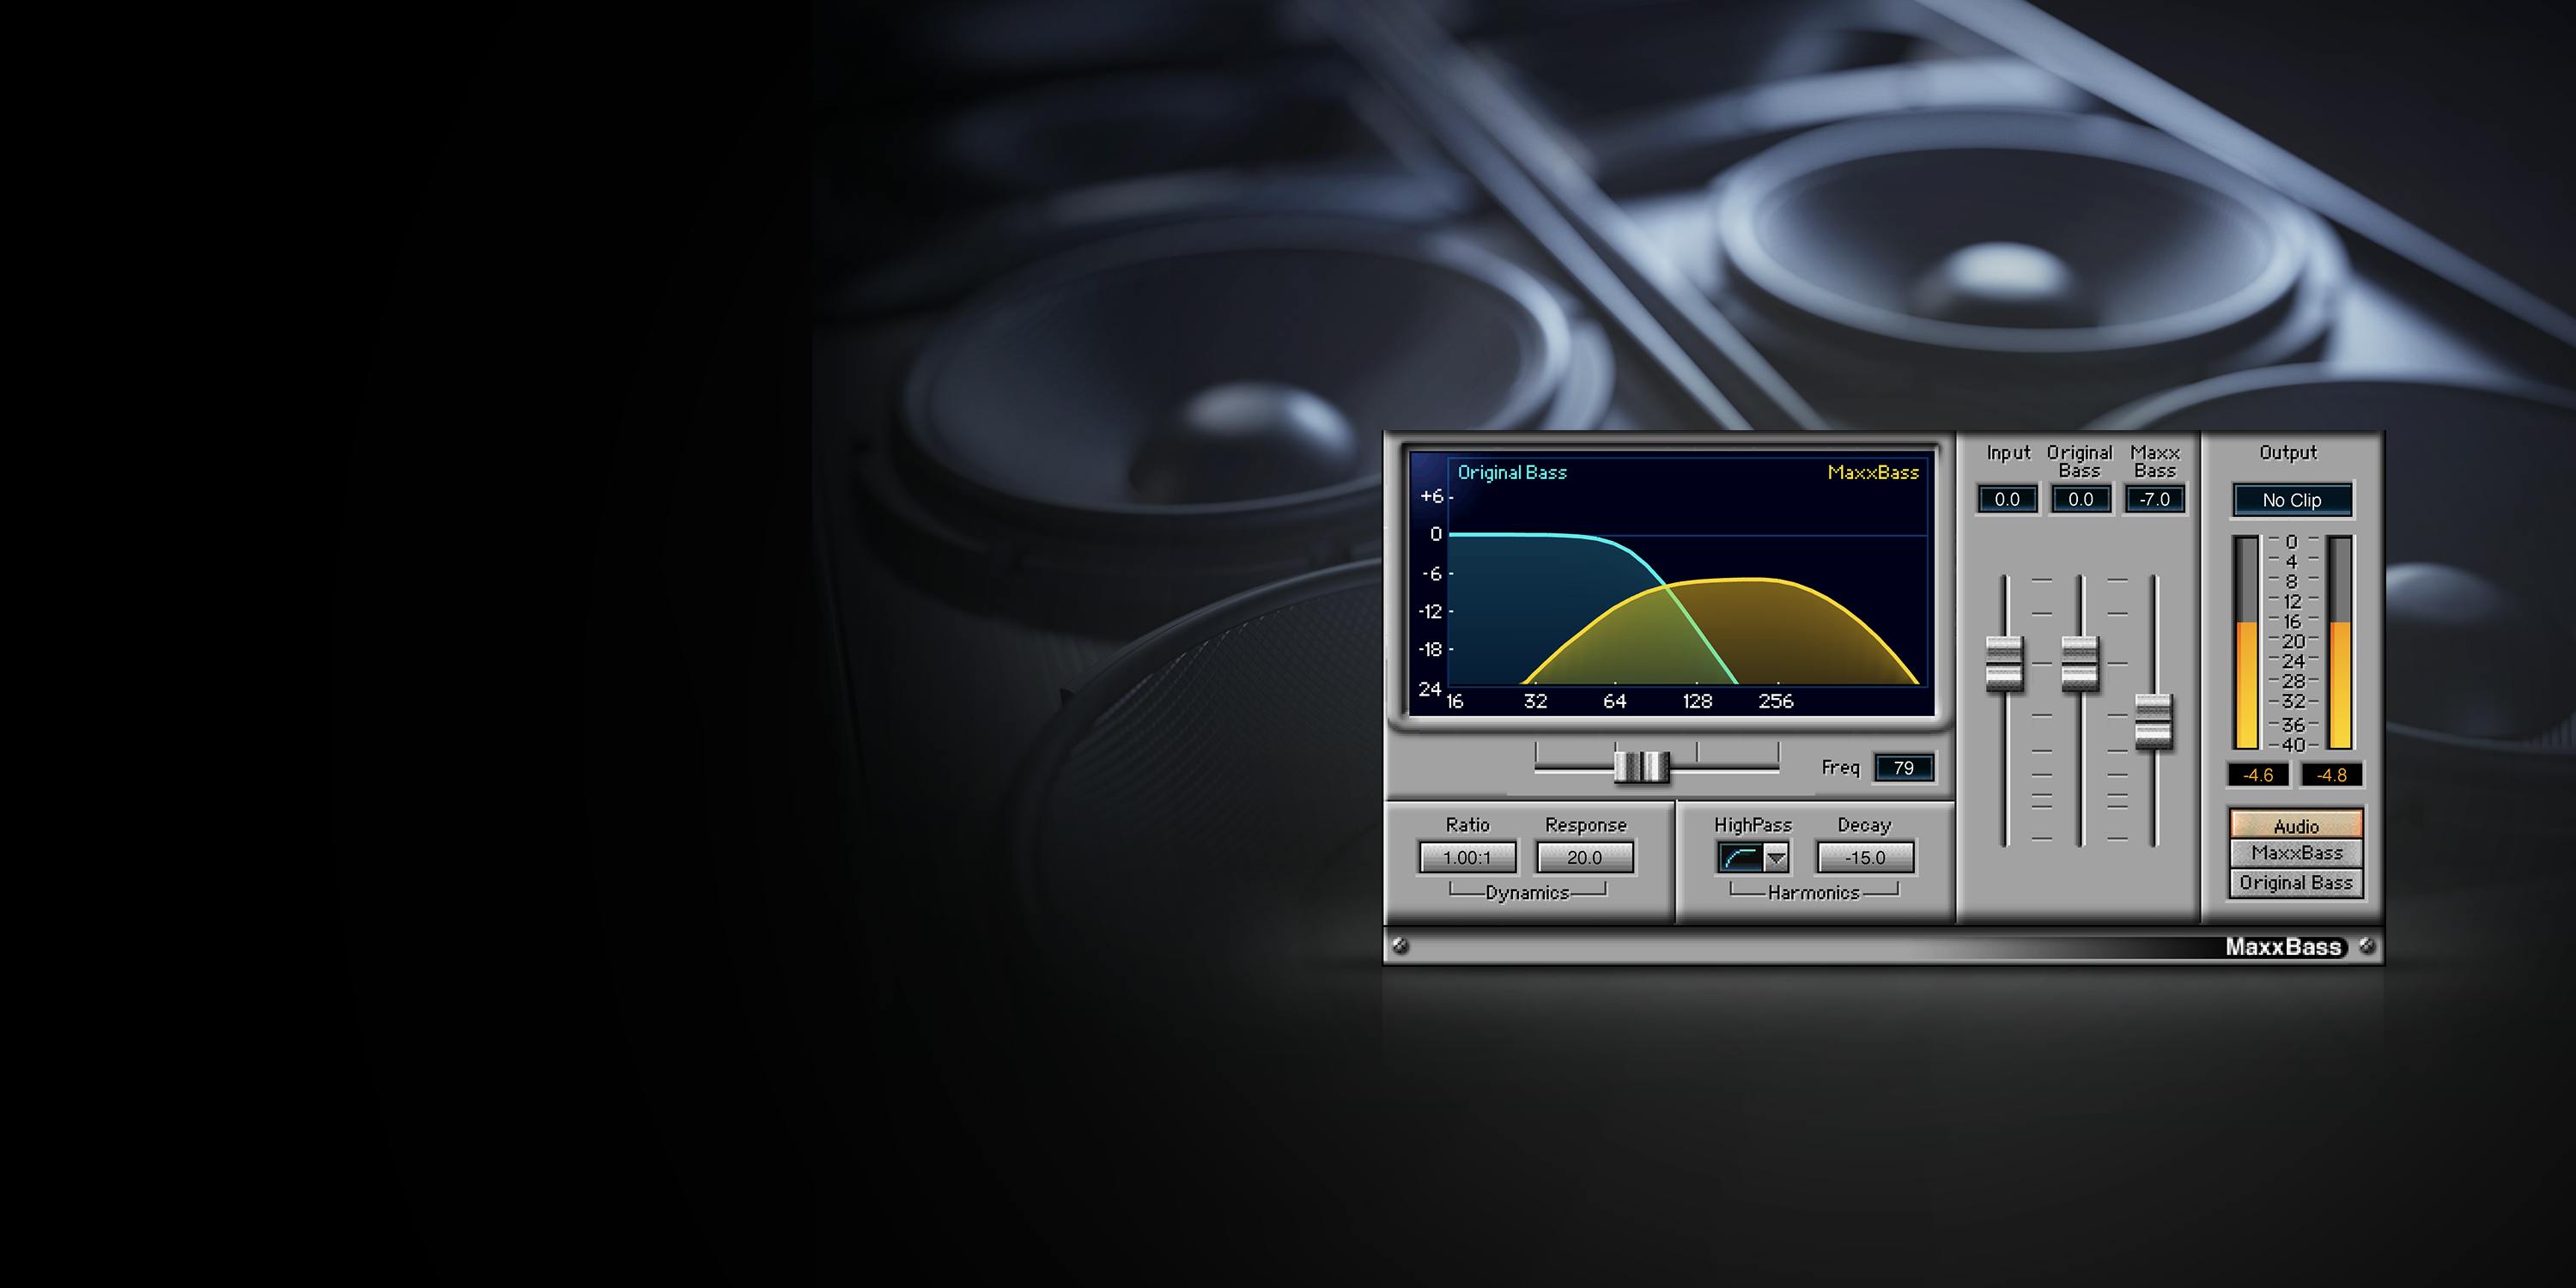
Task: Click the Decay value -15.0
Action: click(x=1865, y=858)
